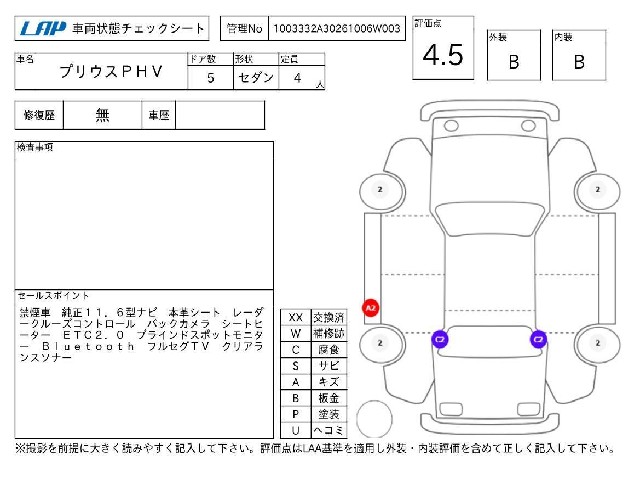Image resolution: width=640 pixels, height=480 pixels.
Task: Click the 内装 grade B box
Action: 579,55
